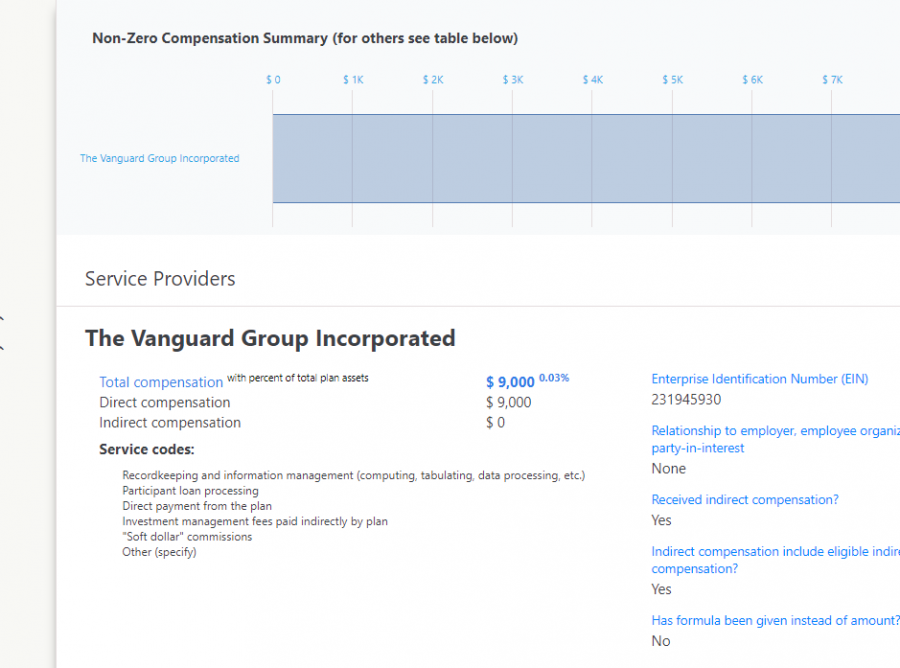Open the Total compensation link
Image resolution: width=900 pixels, height=668 pixels.
tap(161, 382)
